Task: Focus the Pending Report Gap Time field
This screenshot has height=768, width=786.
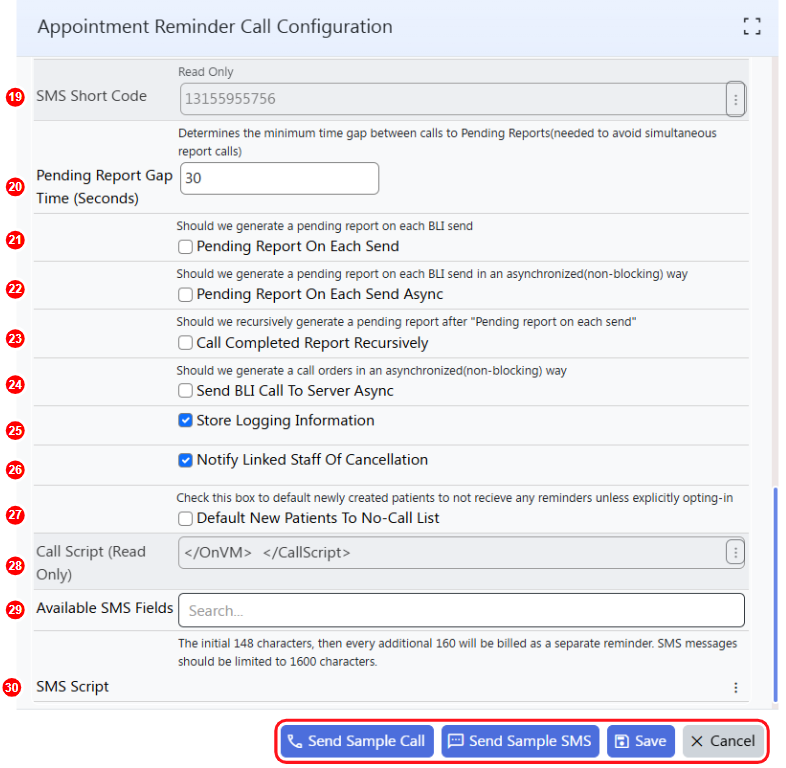Action: click(279, 178)
